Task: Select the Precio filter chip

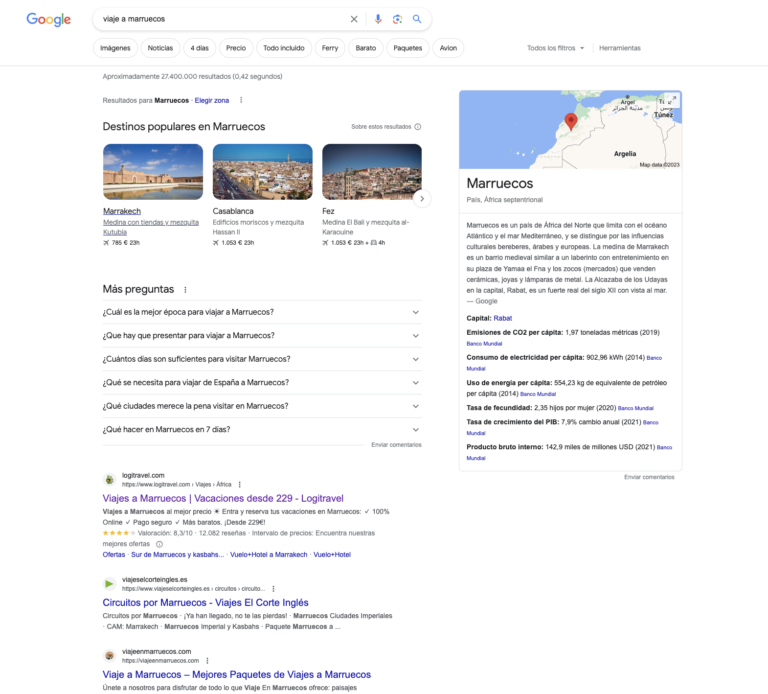Action: (x=236, y=48)
